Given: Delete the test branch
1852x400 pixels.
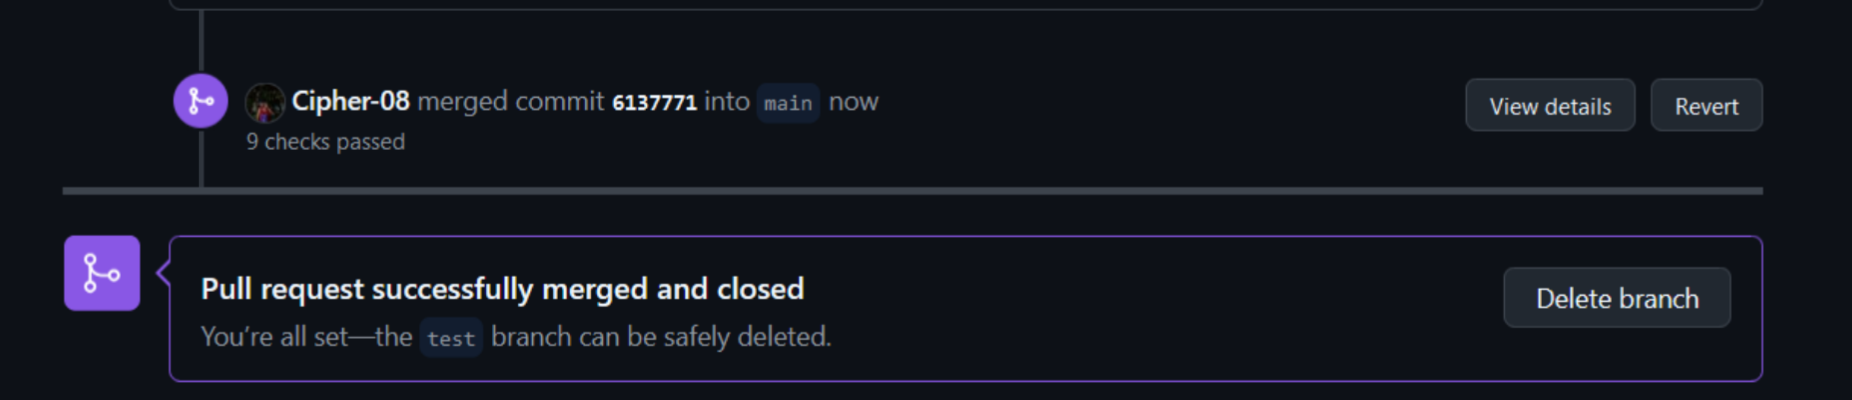Looking at the screenshot, I should (x=1617, y=298).
